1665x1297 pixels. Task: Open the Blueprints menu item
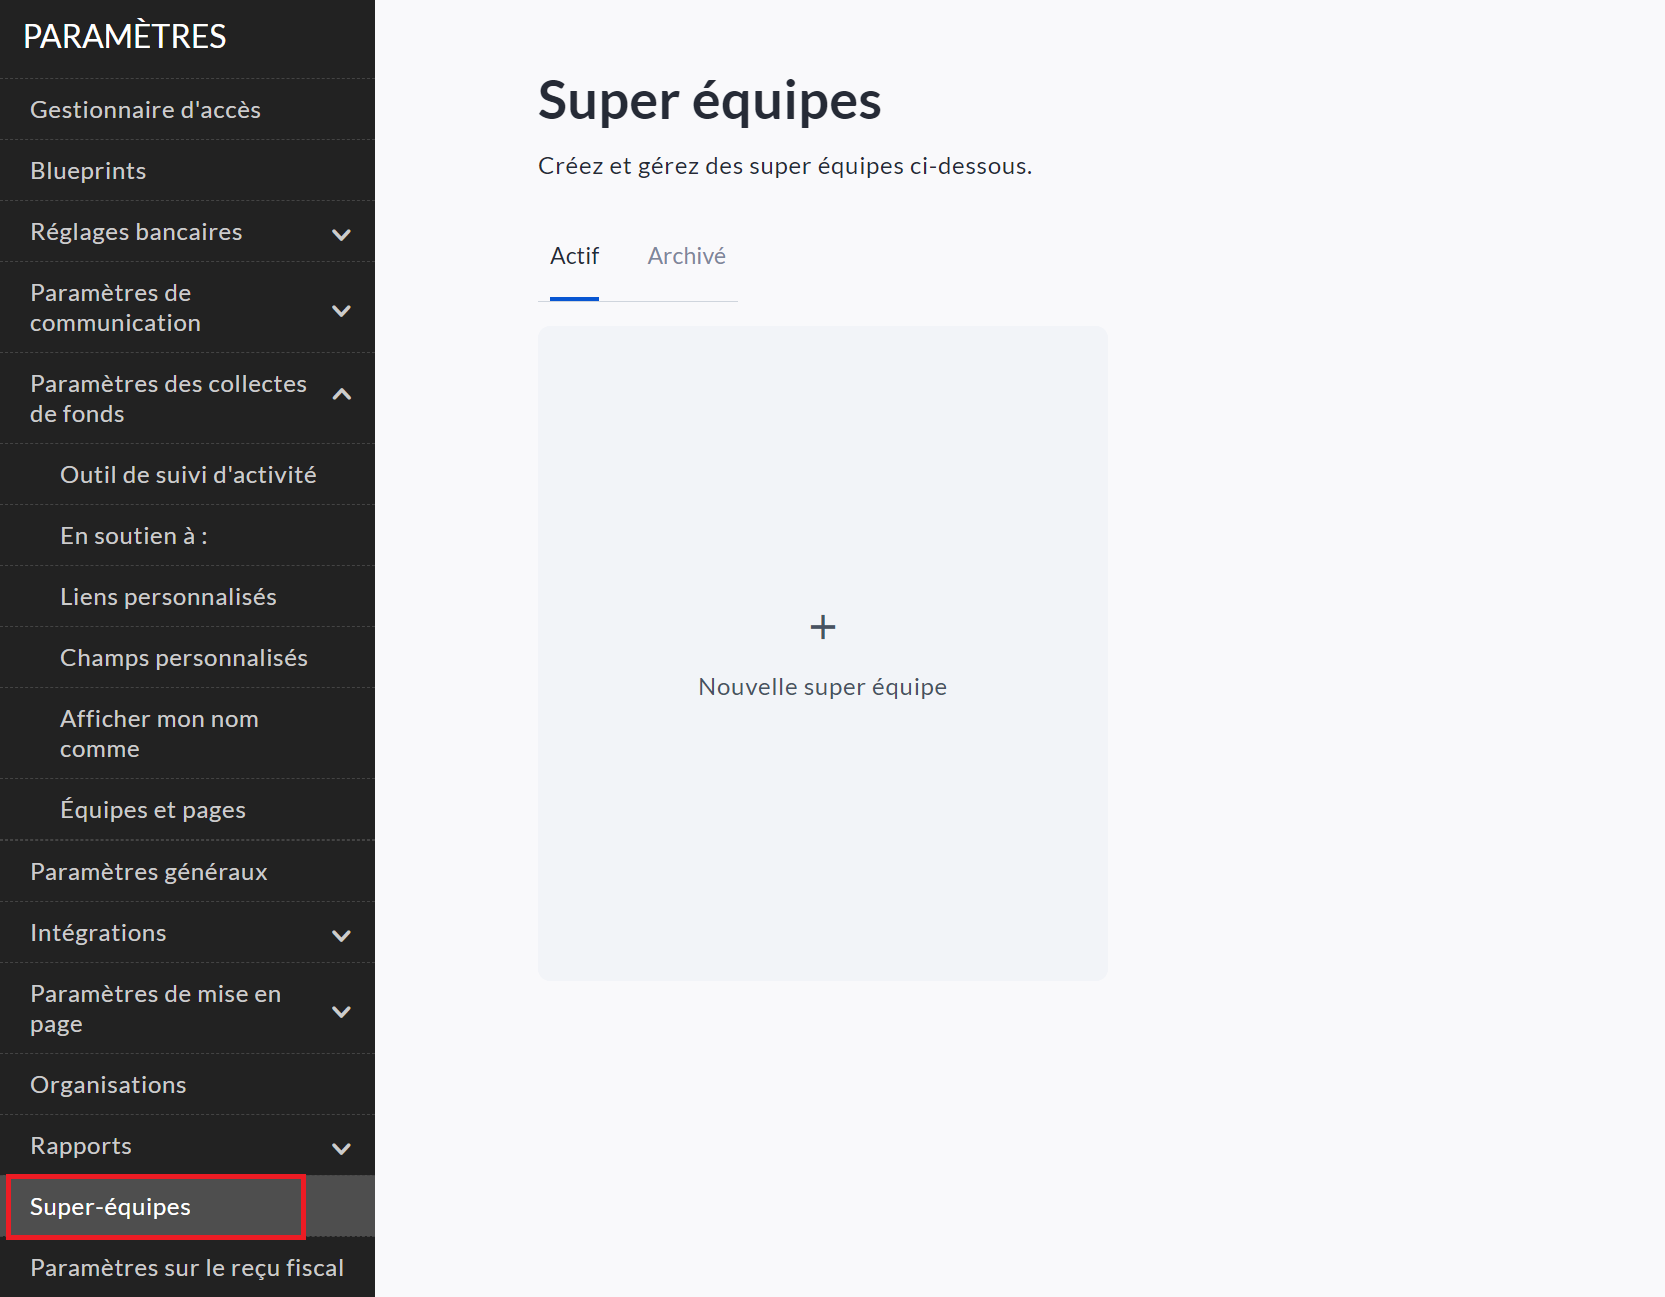point(88,171)
